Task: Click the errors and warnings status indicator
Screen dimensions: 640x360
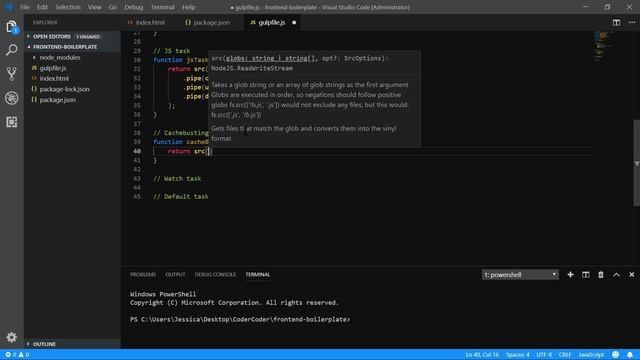Action: coord(17,355)
